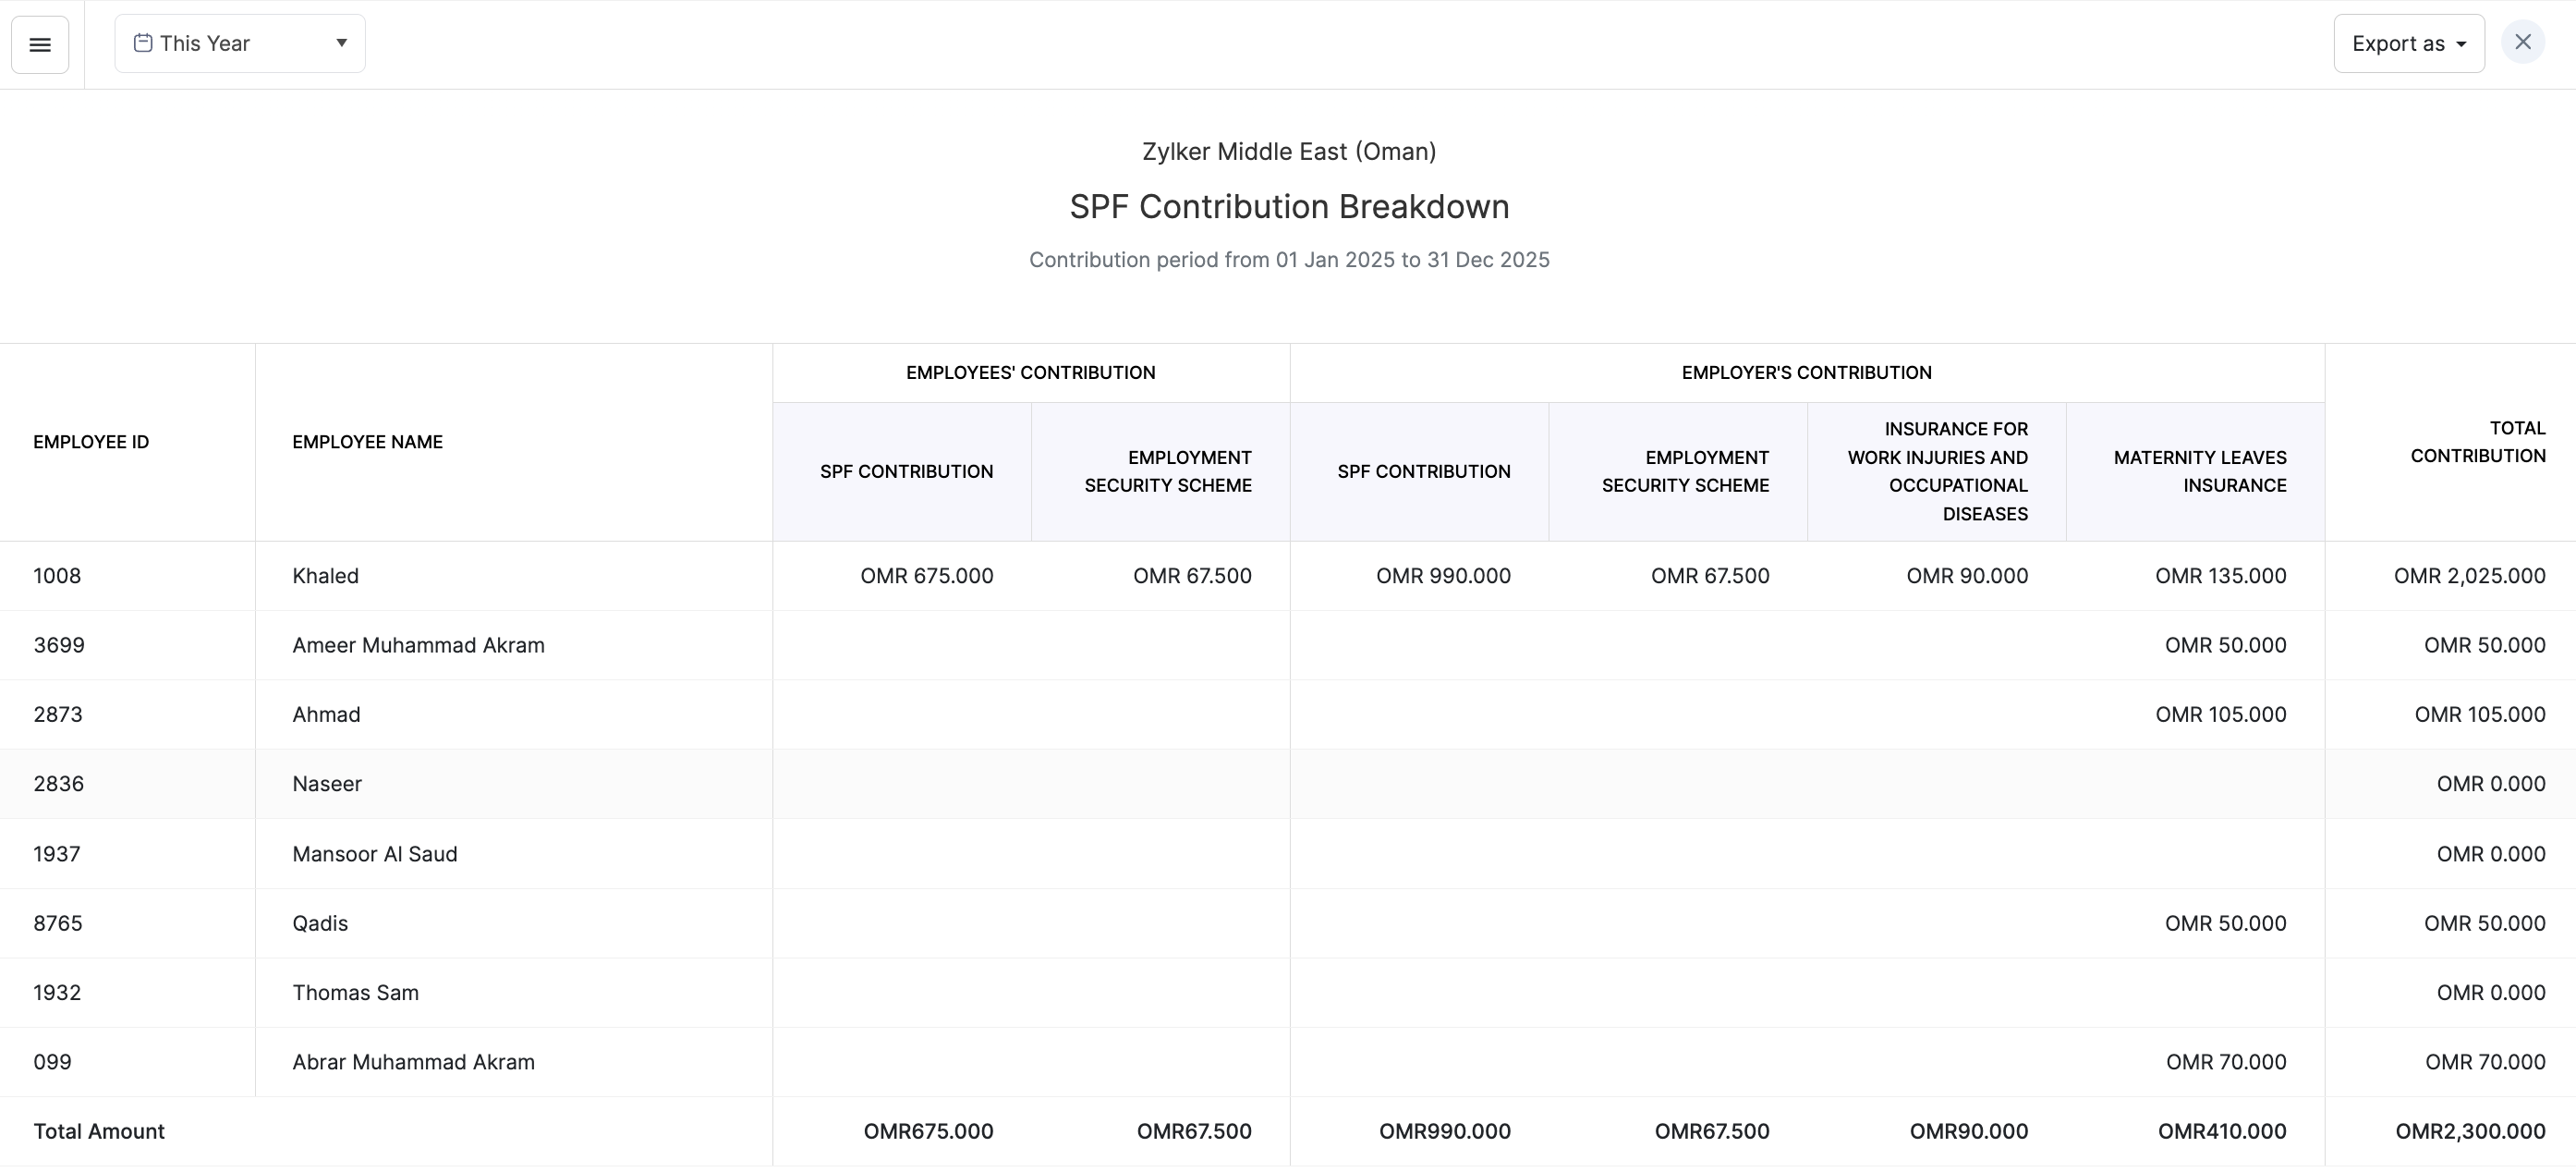The width and height of the screenshot is (2576, 1172).
Task: Click Khaled's total OMR 2,025.000
Action: tap(2469, 576)
